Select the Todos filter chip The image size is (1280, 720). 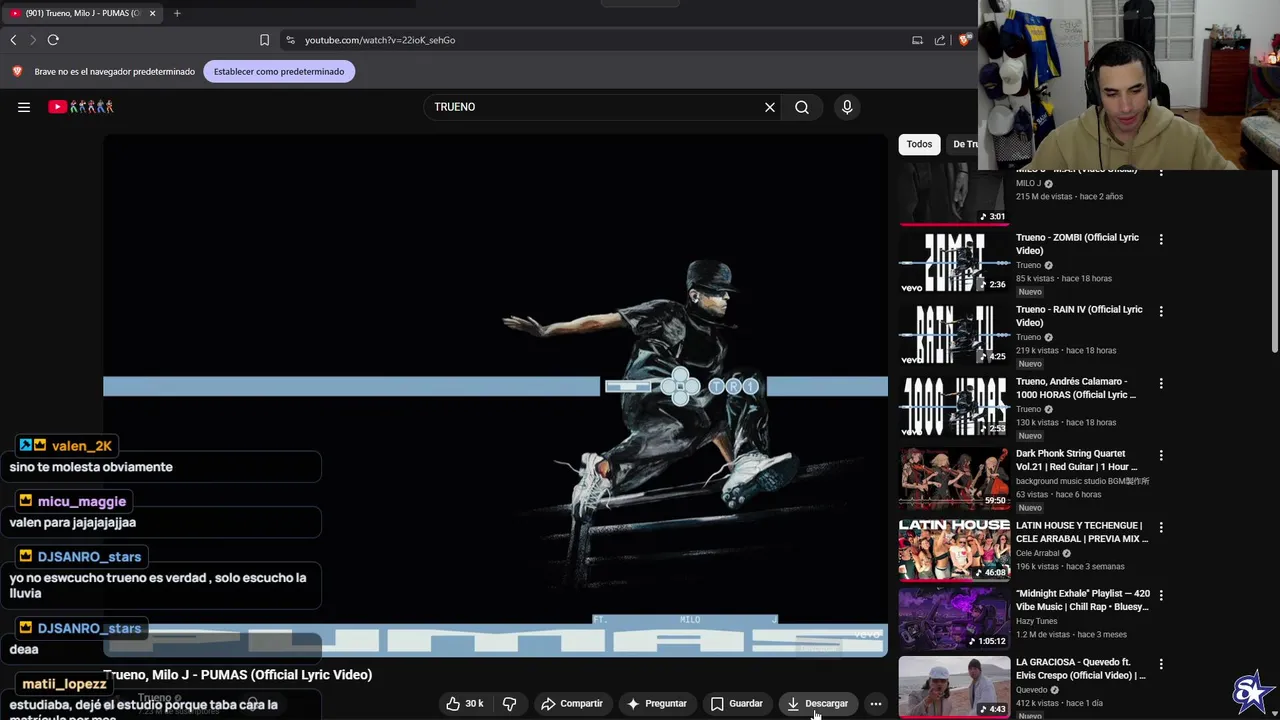coord(919,144)
